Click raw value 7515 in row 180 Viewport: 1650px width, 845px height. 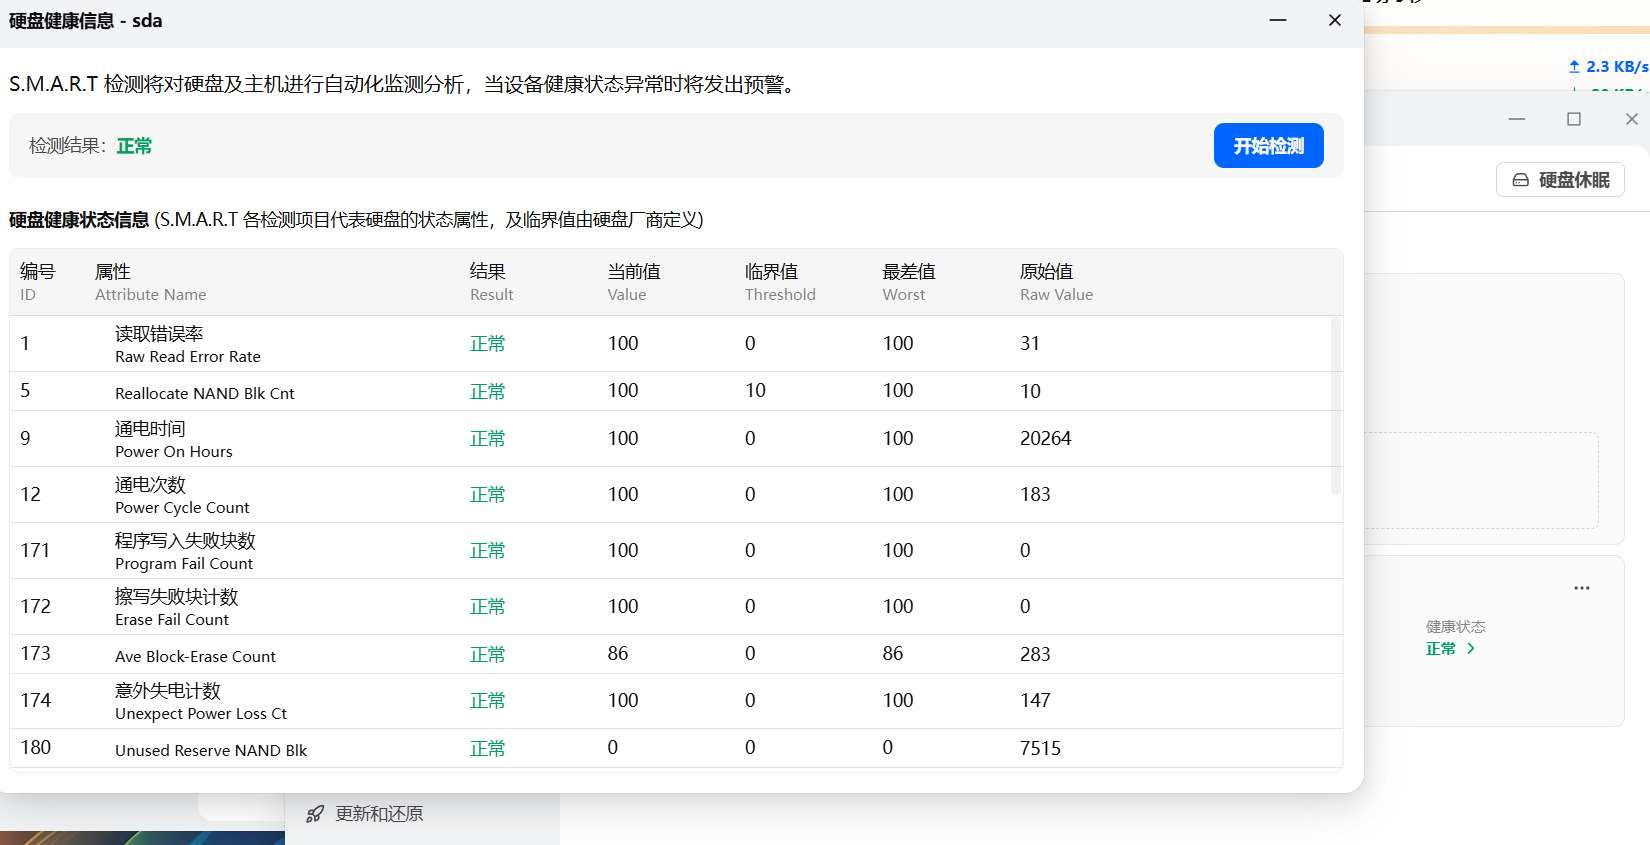point(1040,748)
